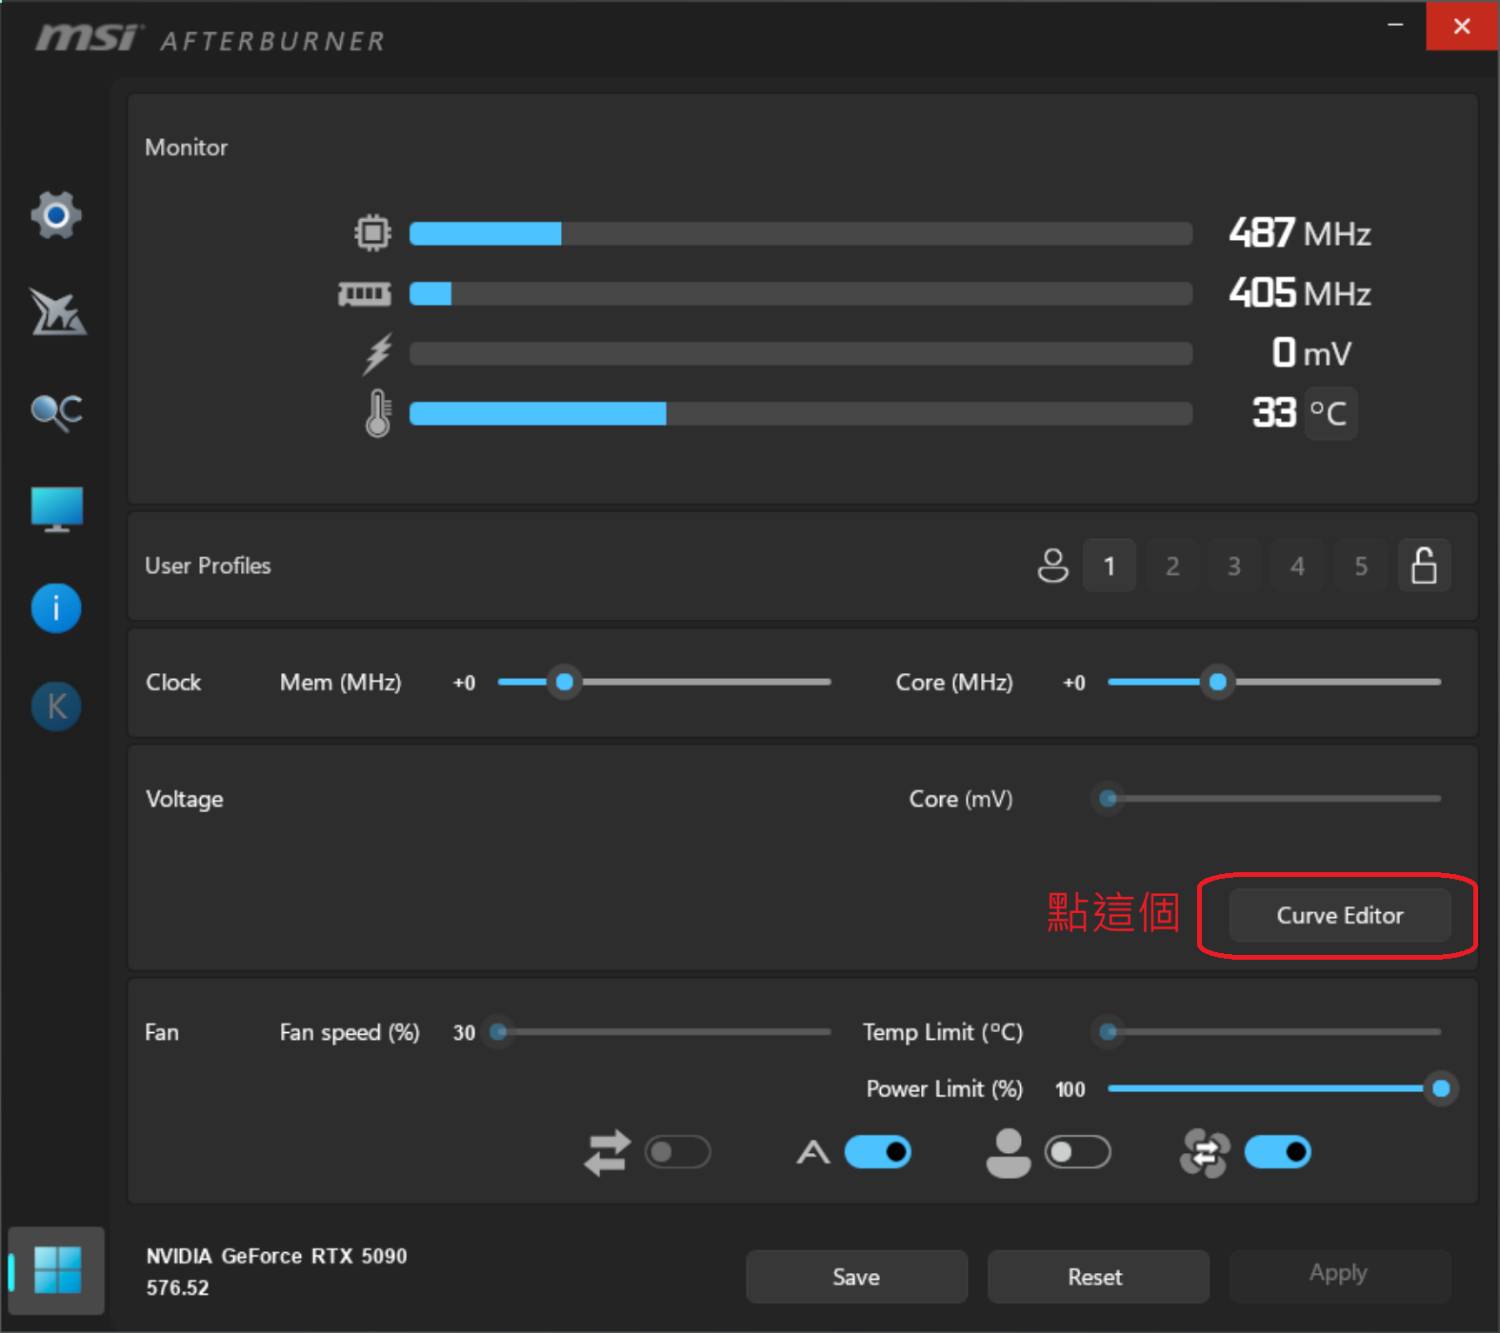Click the power limit value 100
Image resolution: width=1500 pixels, height=1333 pixels.
(x=1070, y=1090)
